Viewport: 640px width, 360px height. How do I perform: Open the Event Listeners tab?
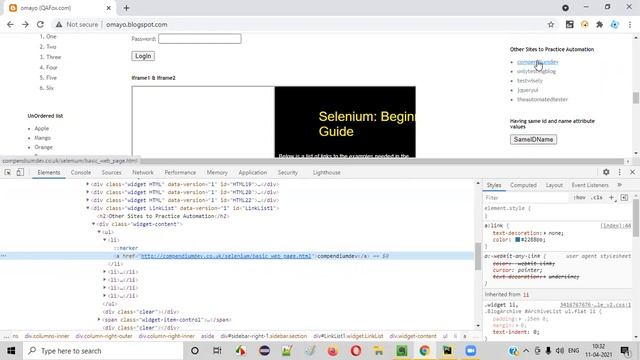pos(590,185)
